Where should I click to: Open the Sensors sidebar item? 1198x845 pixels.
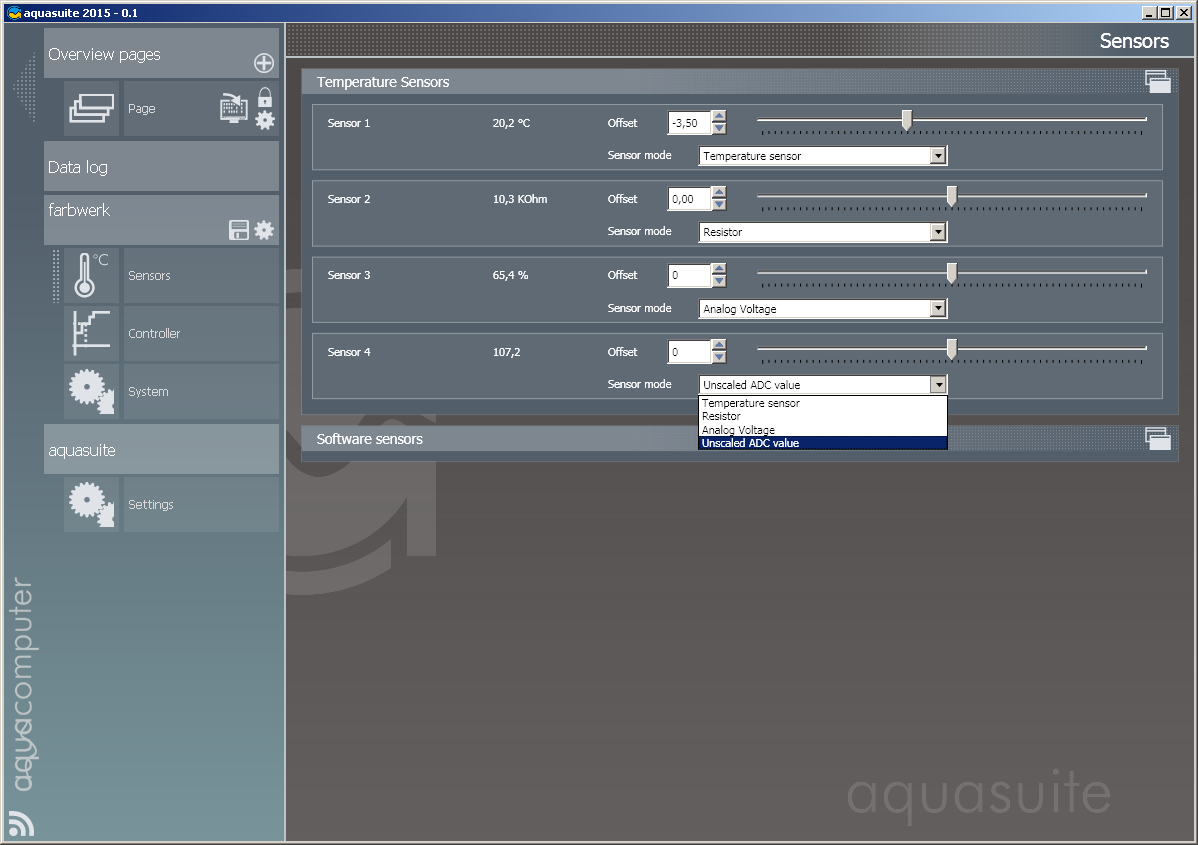tap(201, 275)
